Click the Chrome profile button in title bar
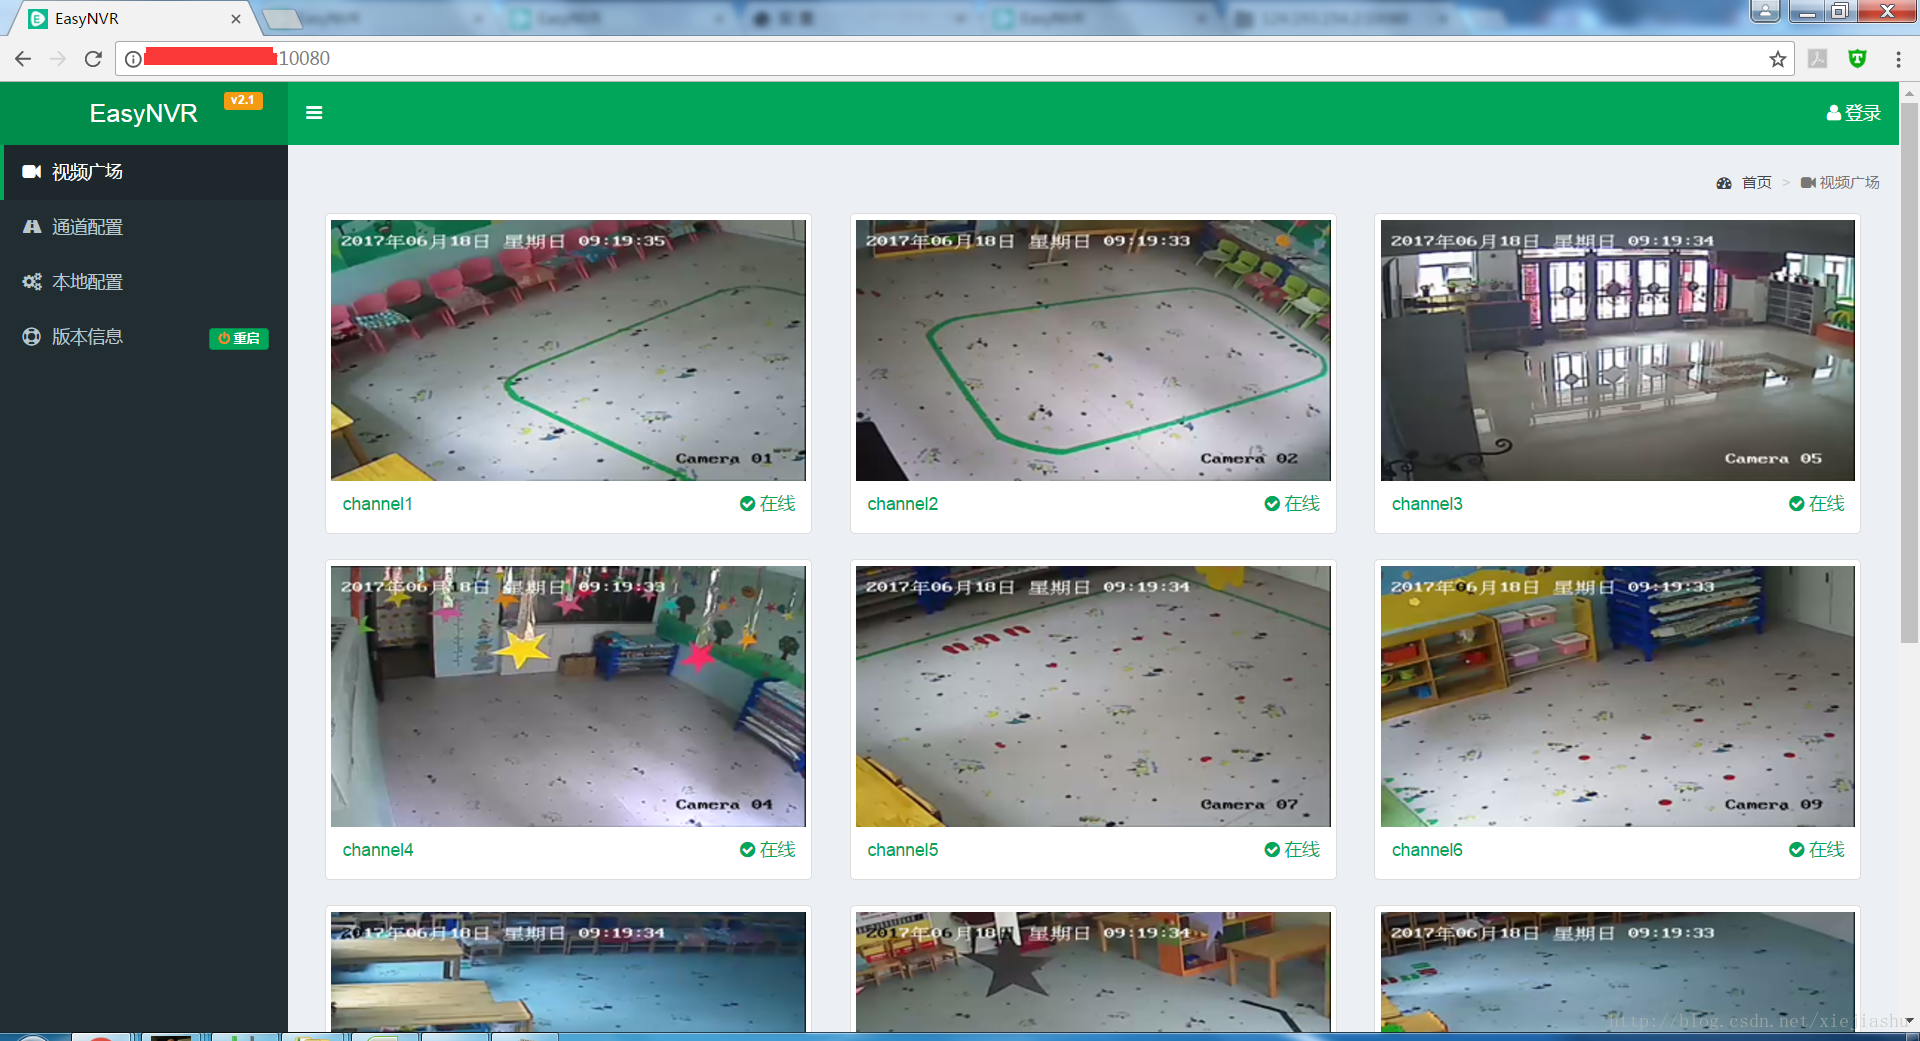 pos(1765,11)
